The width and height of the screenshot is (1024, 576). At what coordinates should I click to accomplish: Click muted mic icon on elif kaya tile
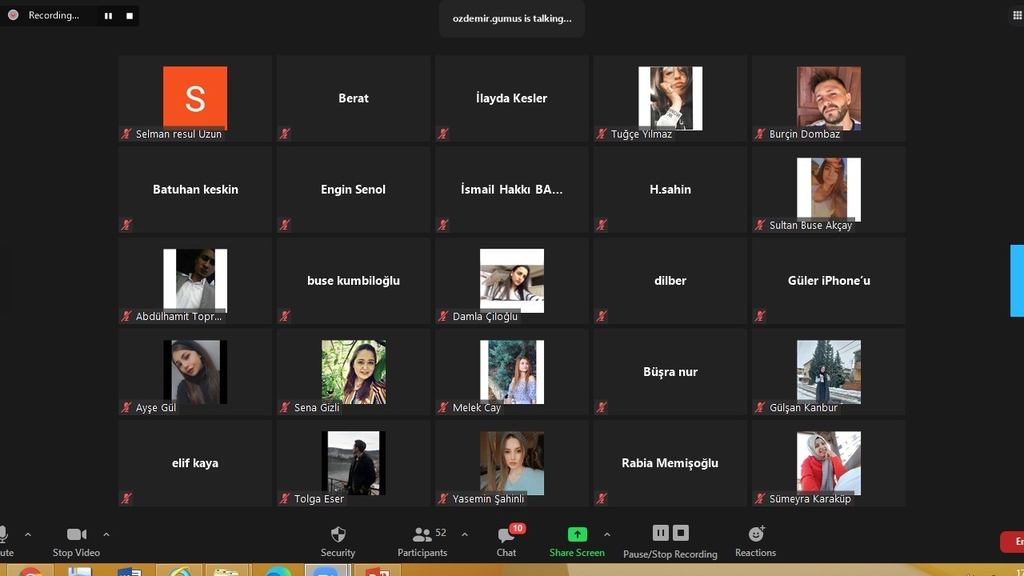pyautogui.click(x=126, y=498)
